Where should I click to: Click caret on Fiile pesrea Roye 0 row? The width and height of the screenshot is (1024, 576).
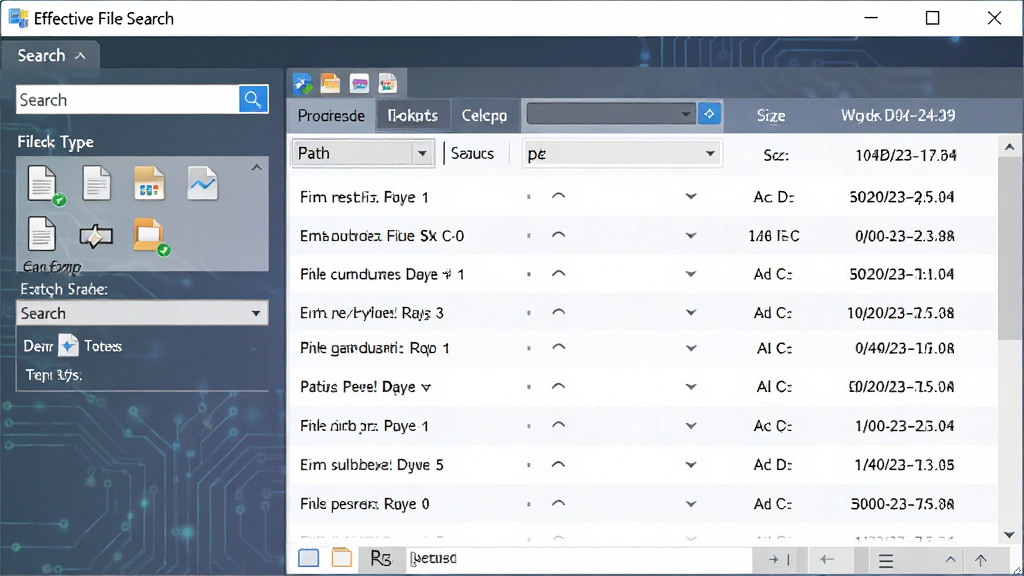[x=558, y=504]
